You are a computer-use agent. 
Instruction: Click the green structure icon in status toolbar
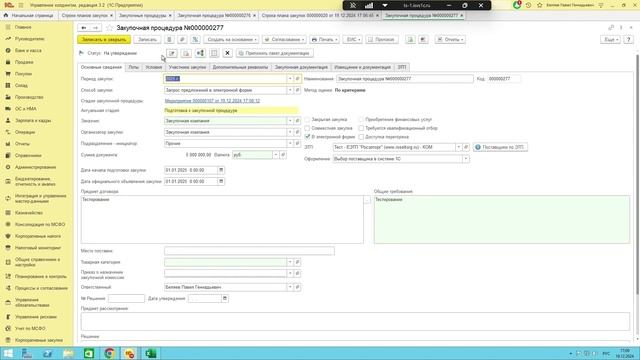(200, 53)
